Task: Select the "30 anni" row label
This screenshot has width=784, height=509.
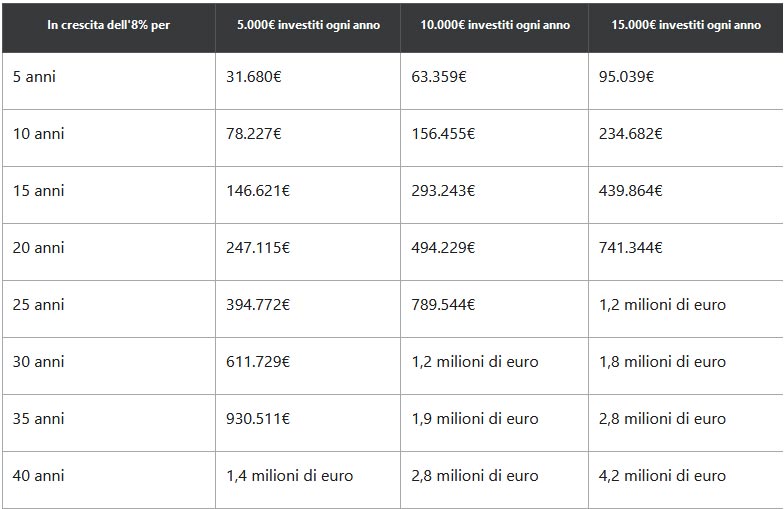Action: pos(39,361)
